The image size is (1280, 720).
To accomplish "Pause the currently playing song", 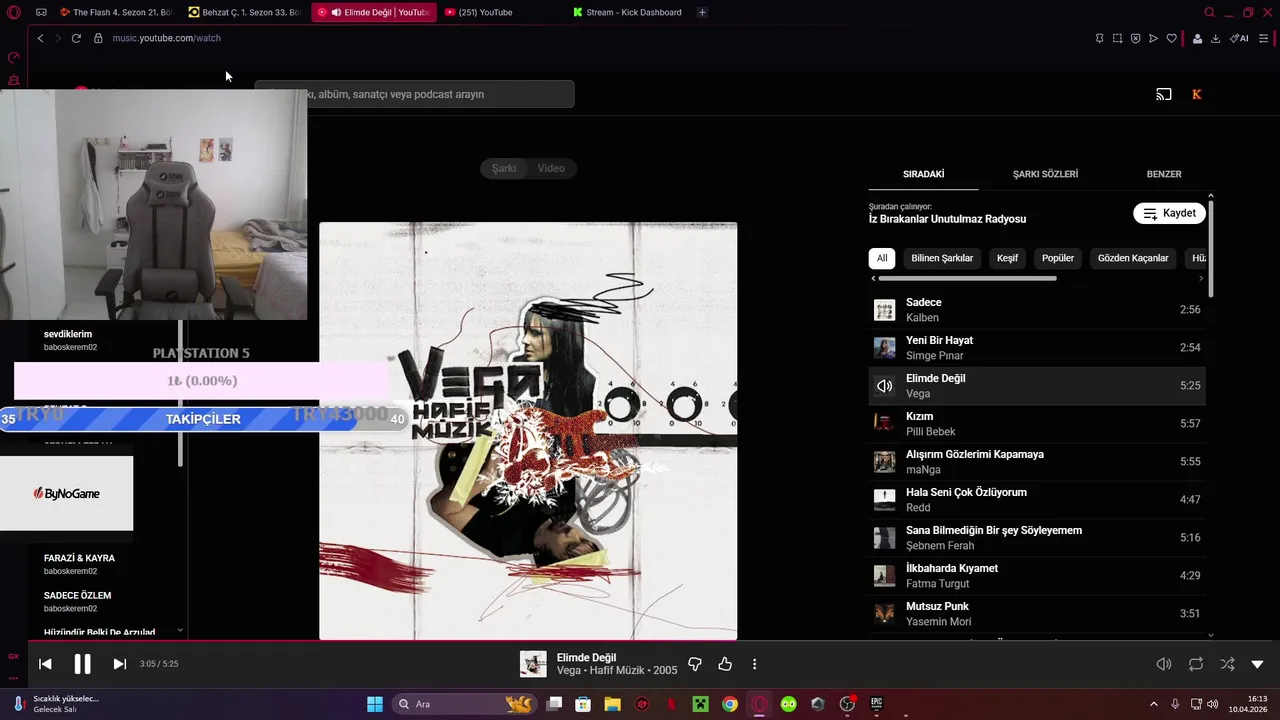I will point(82,664).
